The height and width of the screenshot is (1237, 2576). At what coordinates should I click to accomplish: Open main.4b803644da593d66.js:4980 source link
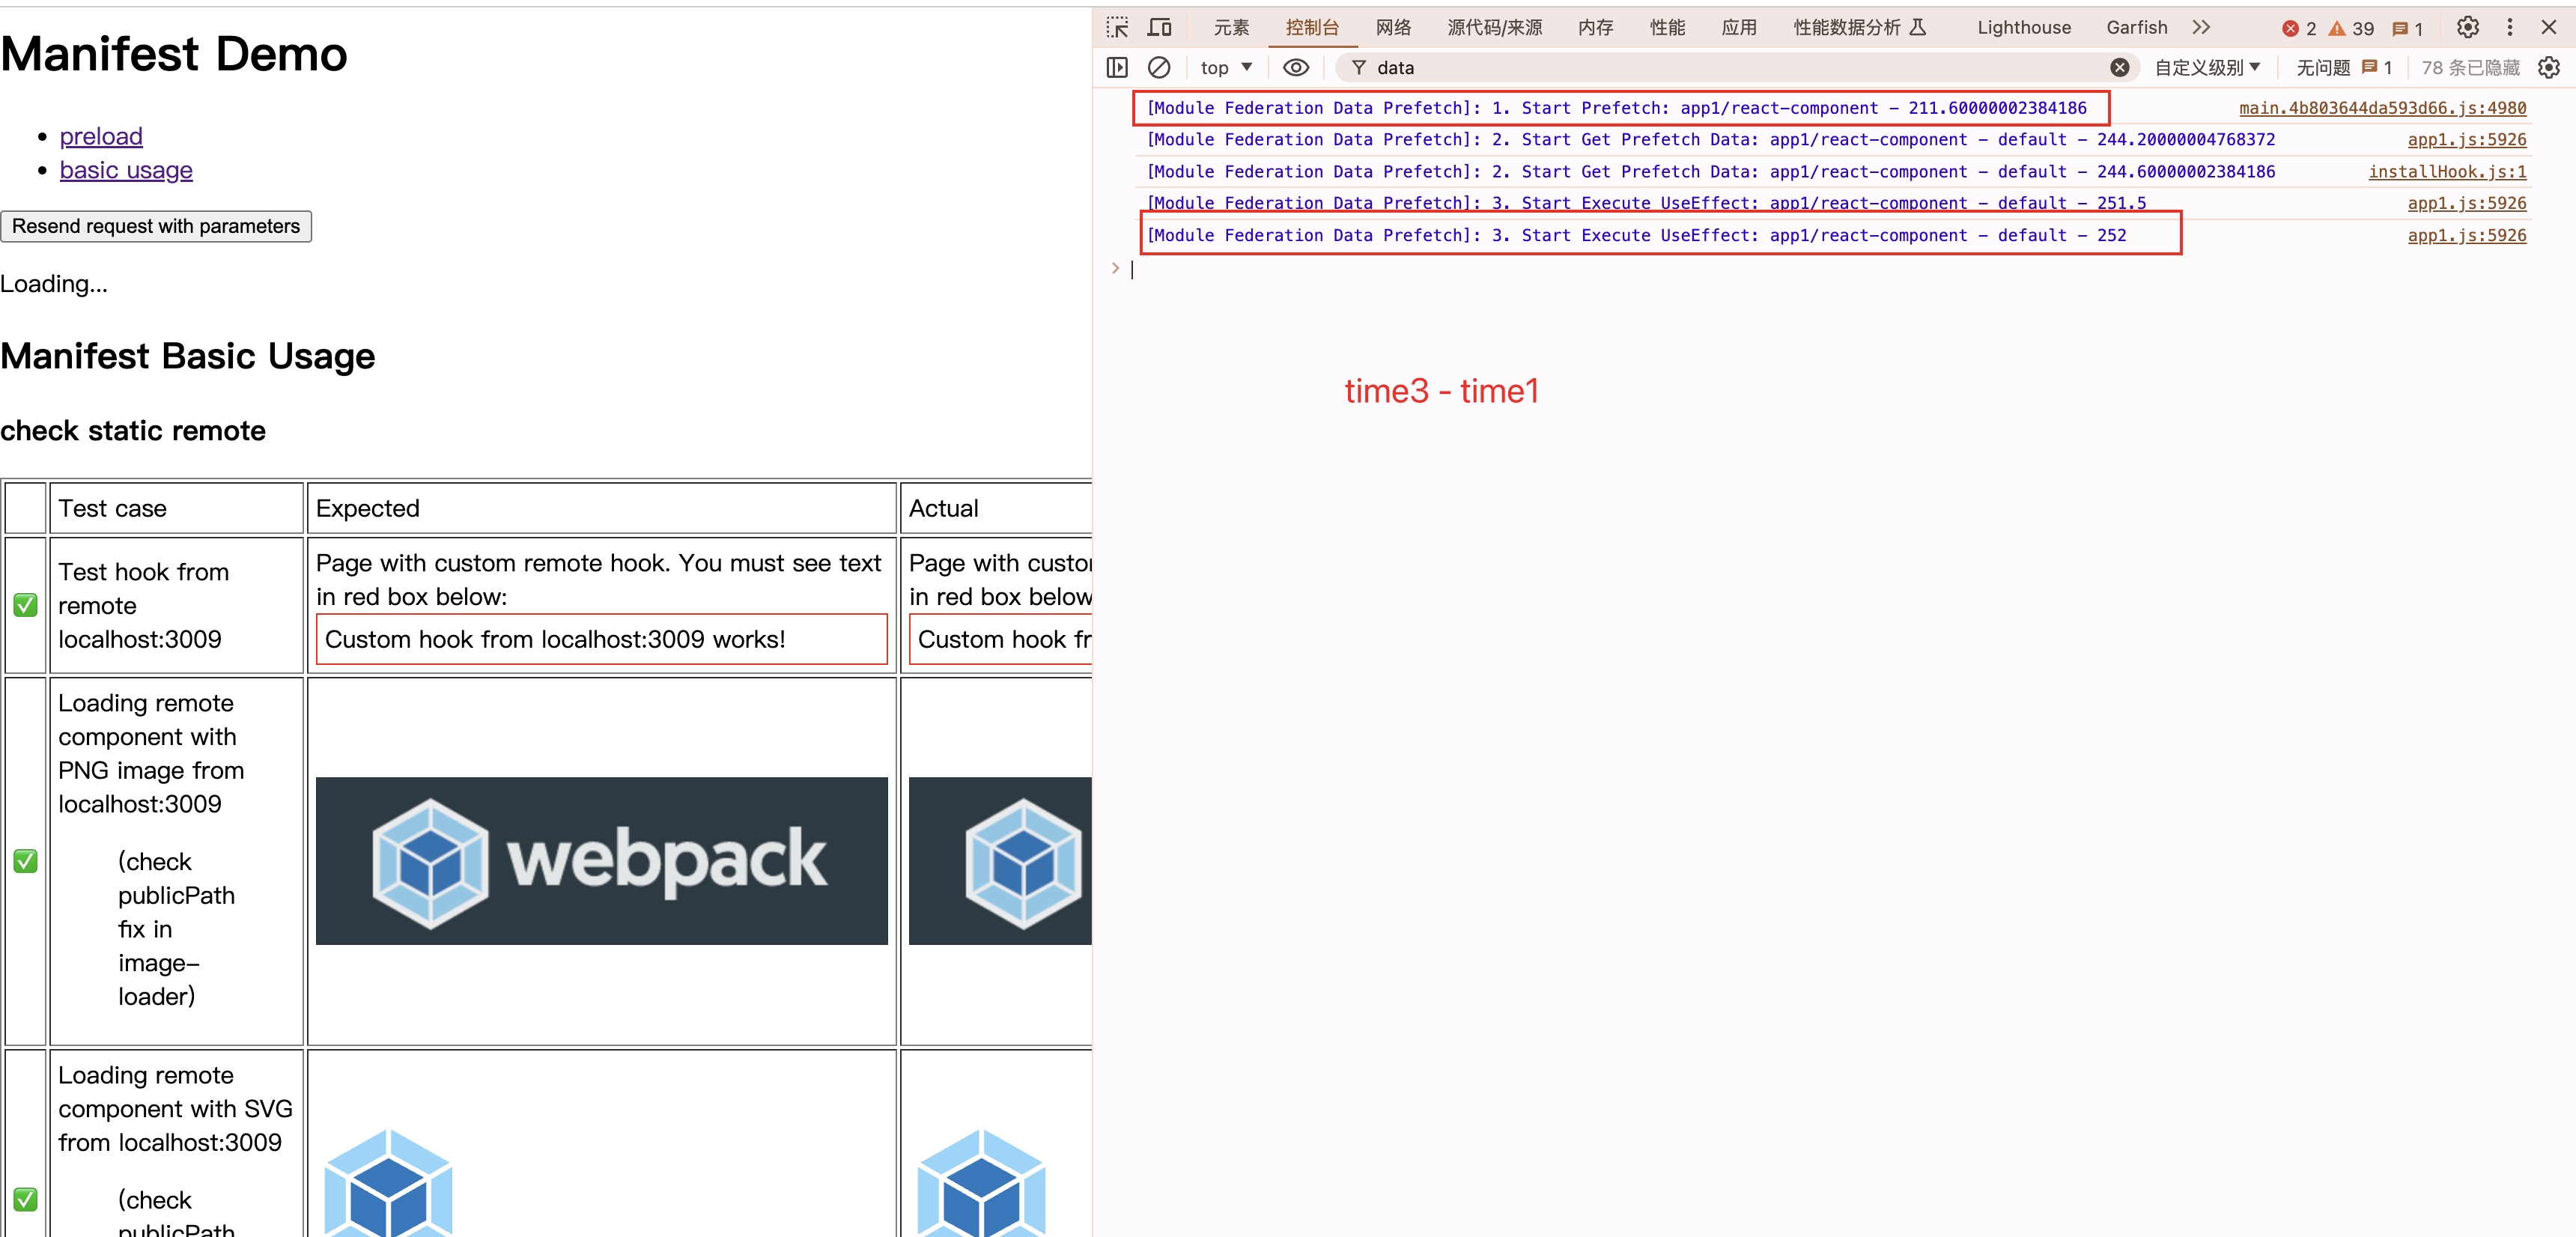pos(2382,108)
